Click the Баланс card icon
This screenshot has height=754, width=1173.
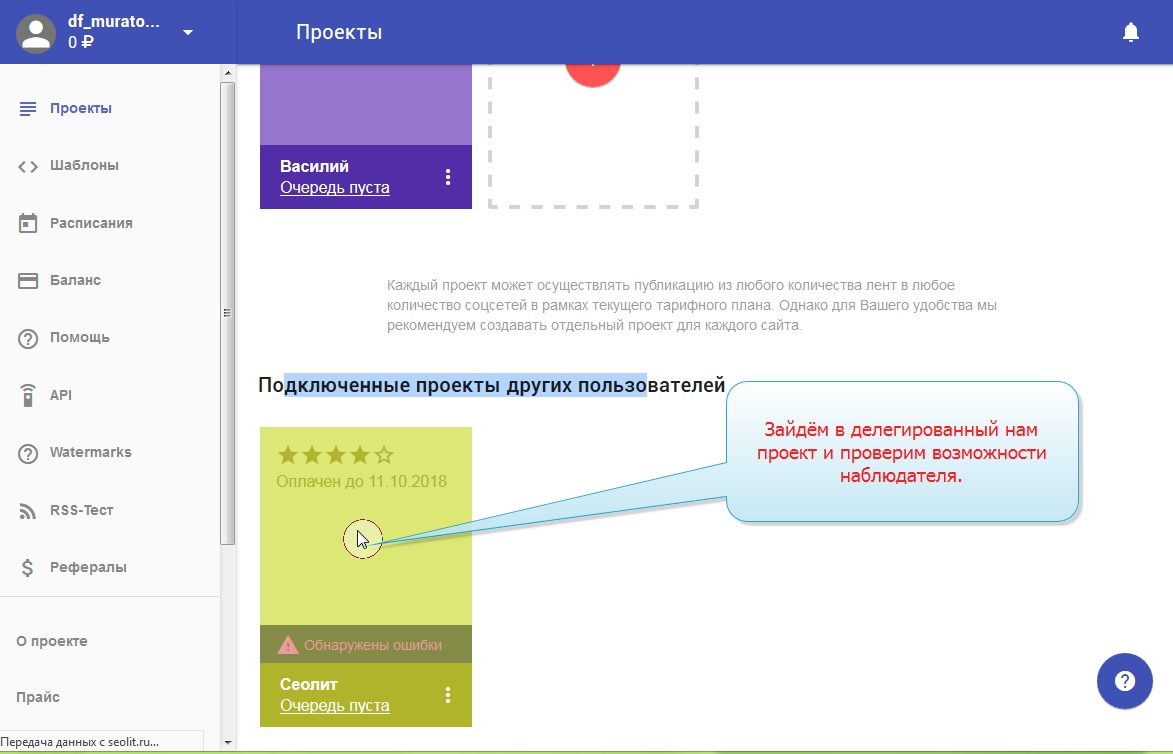28,281
